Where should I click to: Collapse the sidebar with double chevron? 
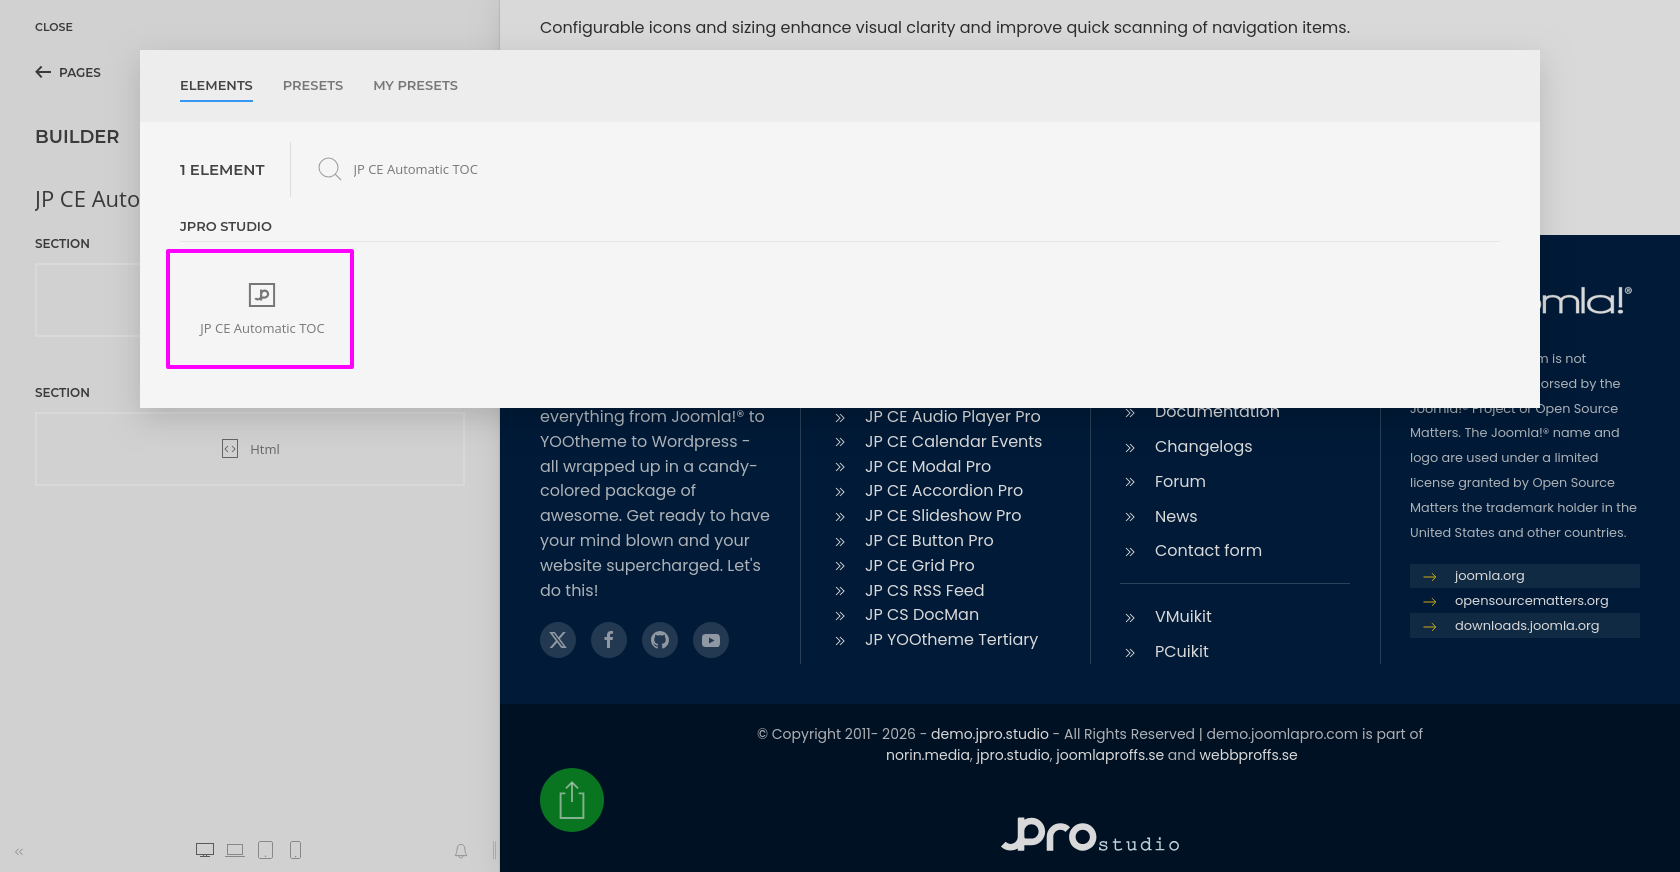[19, 852]
